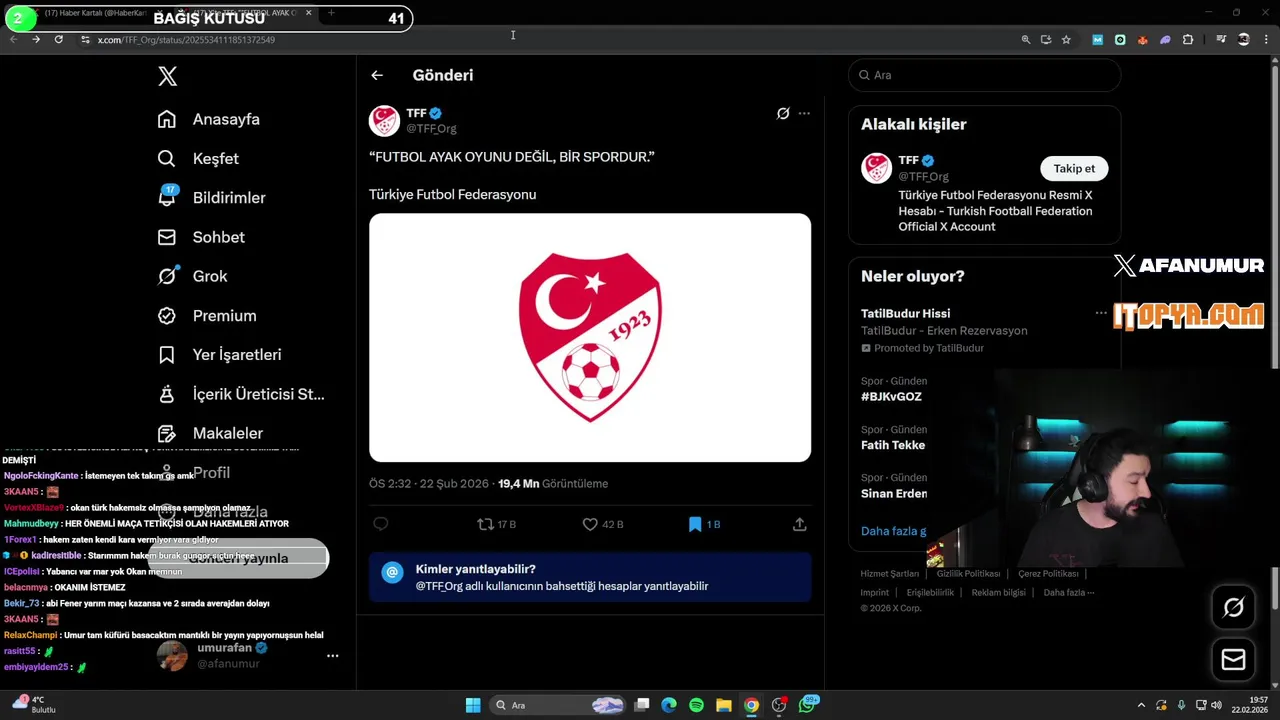Click the Windows taskbar search box

click(560, 705)
